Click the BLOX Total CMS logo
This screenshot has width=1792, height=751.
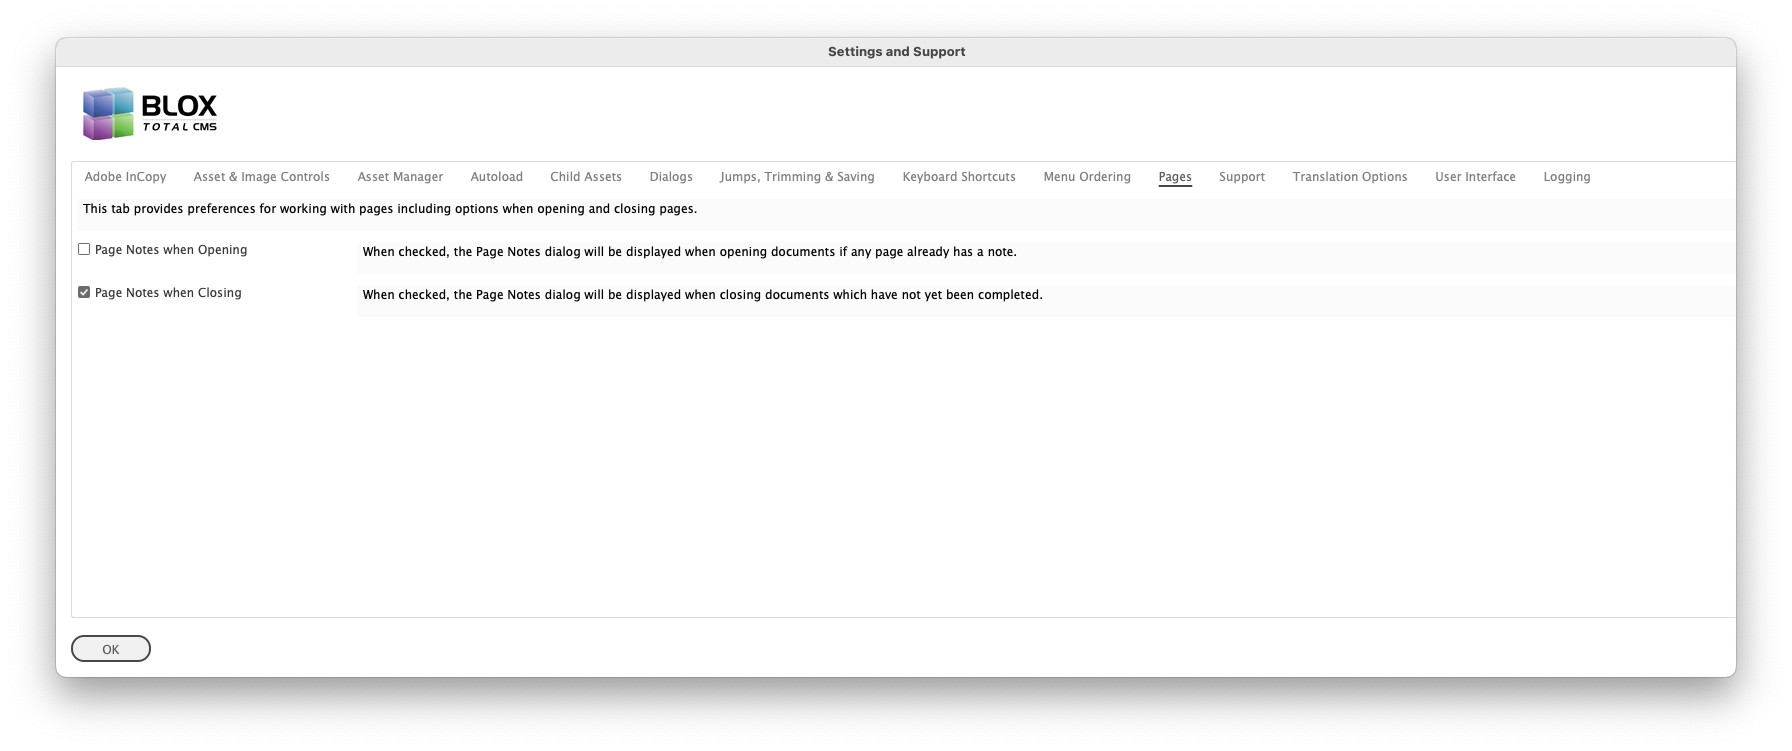pos(150,113)
